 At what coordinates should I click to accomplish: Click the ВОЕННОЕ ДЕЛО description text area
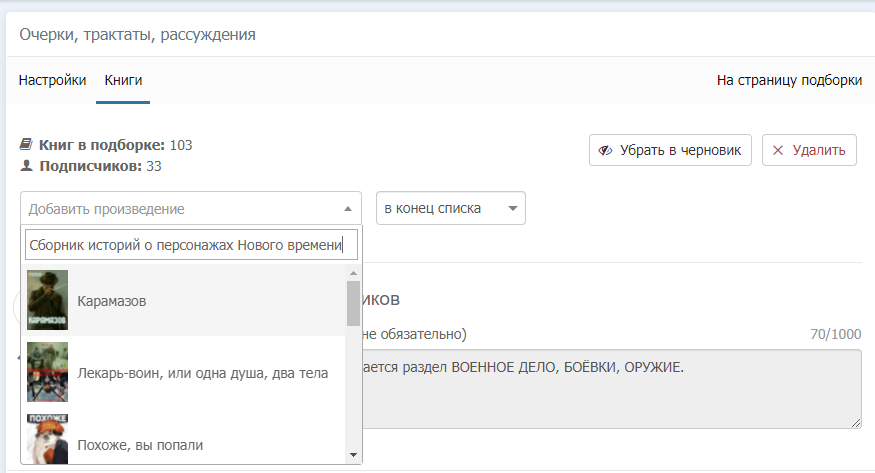click(610, 390)
